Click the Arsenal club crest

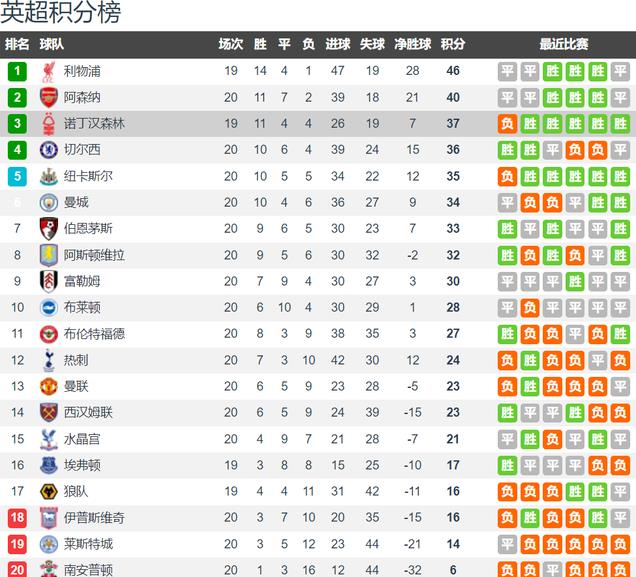click(x=49, y=98)
